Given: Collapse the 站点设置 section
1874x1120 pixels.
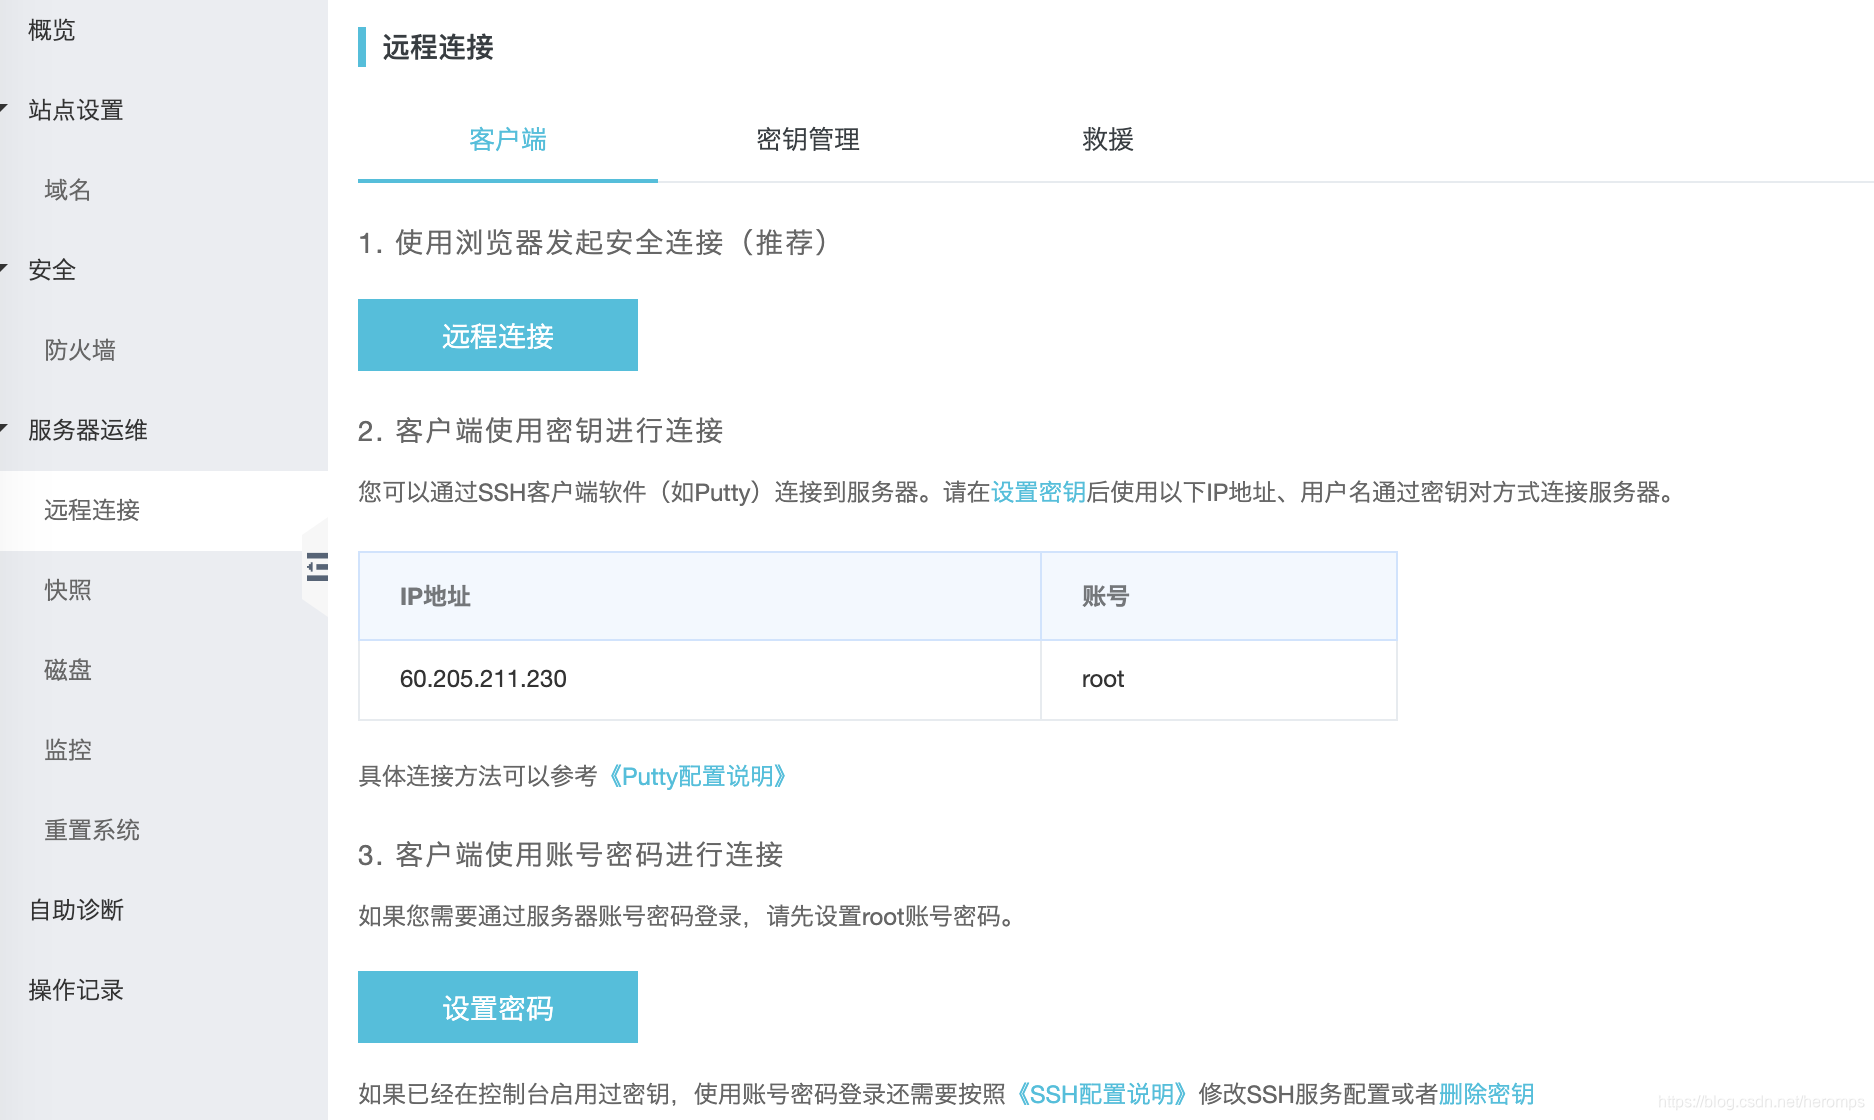Looking at the screenshot, I should pyautogui.click(x=75, y=110).
